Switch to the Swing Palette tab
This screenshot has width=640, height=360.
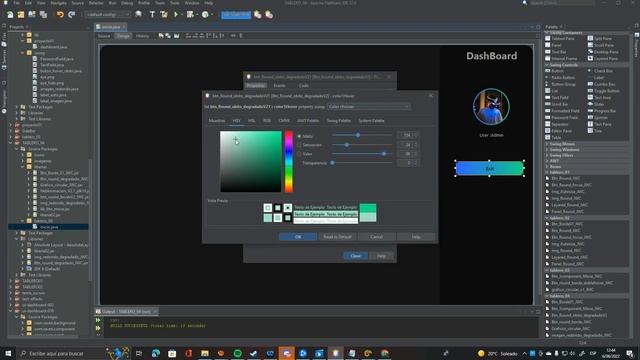point(338,121)
